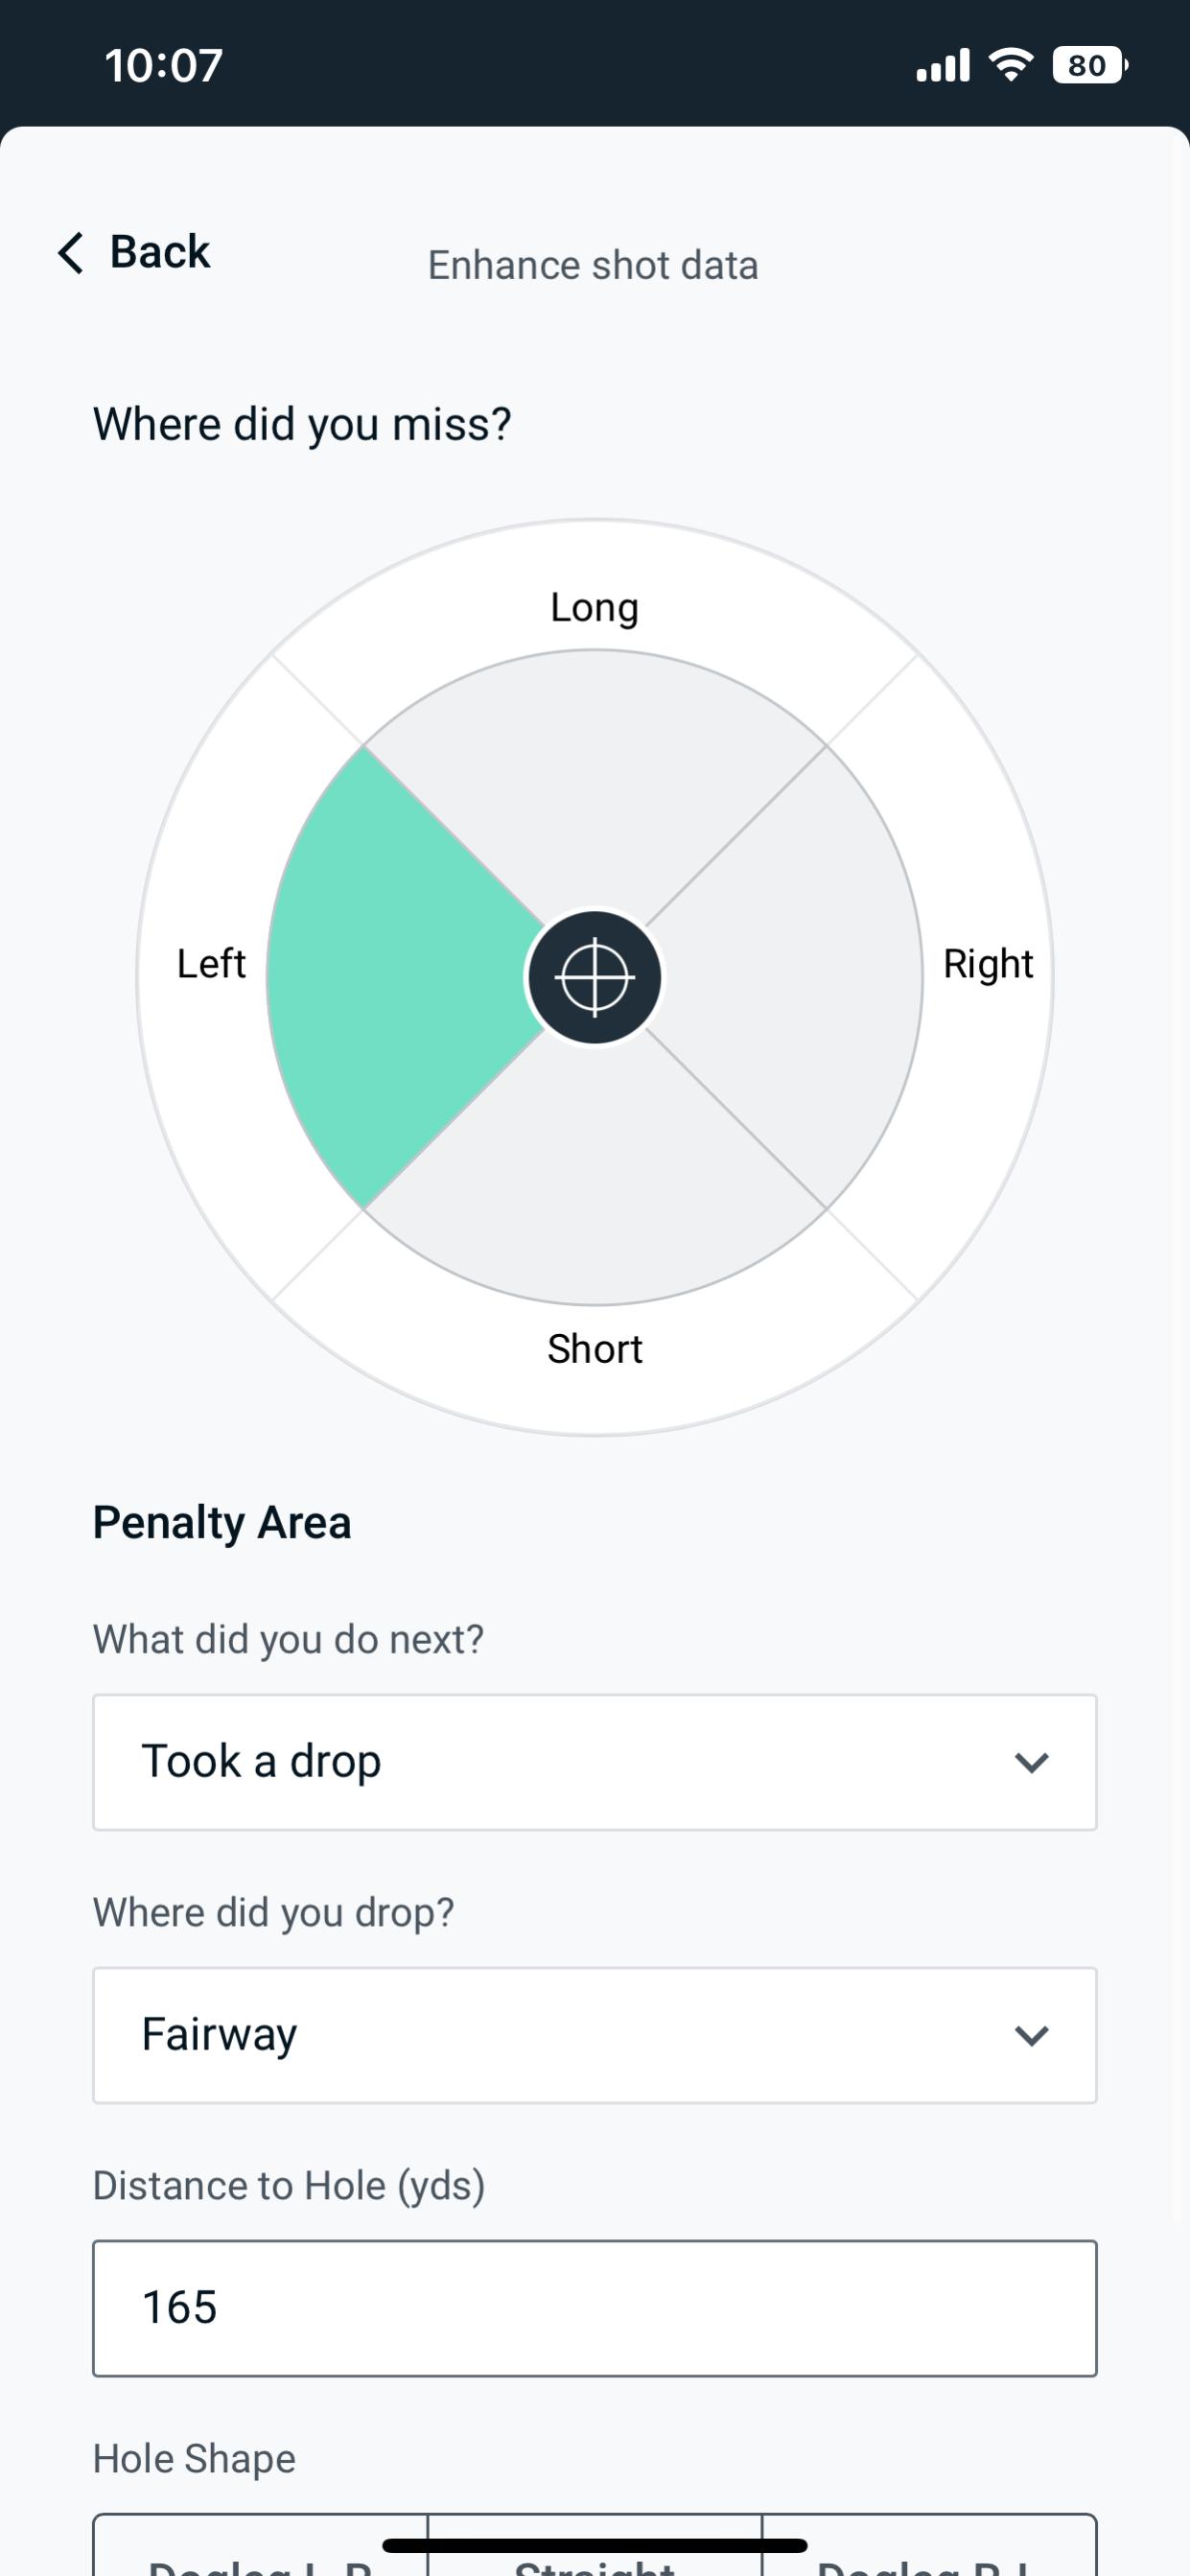Viewport: 1190px width, 2576px height.
Task: Click chevron arrow beside Took a drop
Action: tap(1031, 1762)
